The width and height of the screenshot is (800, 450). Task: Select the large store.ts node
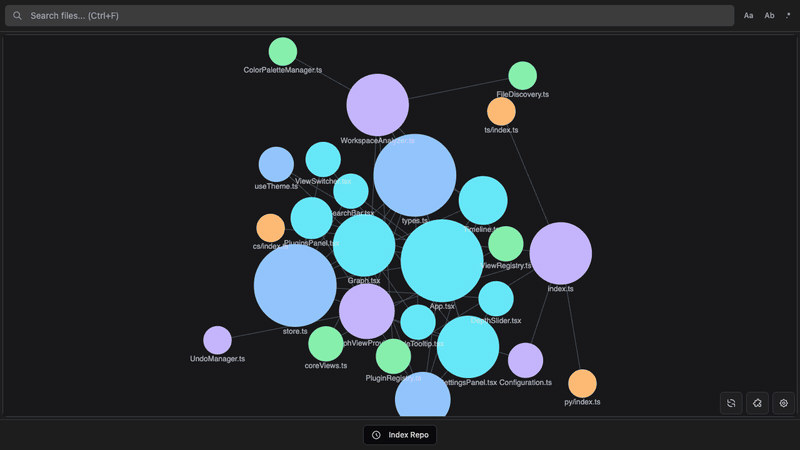click(295, 286)
